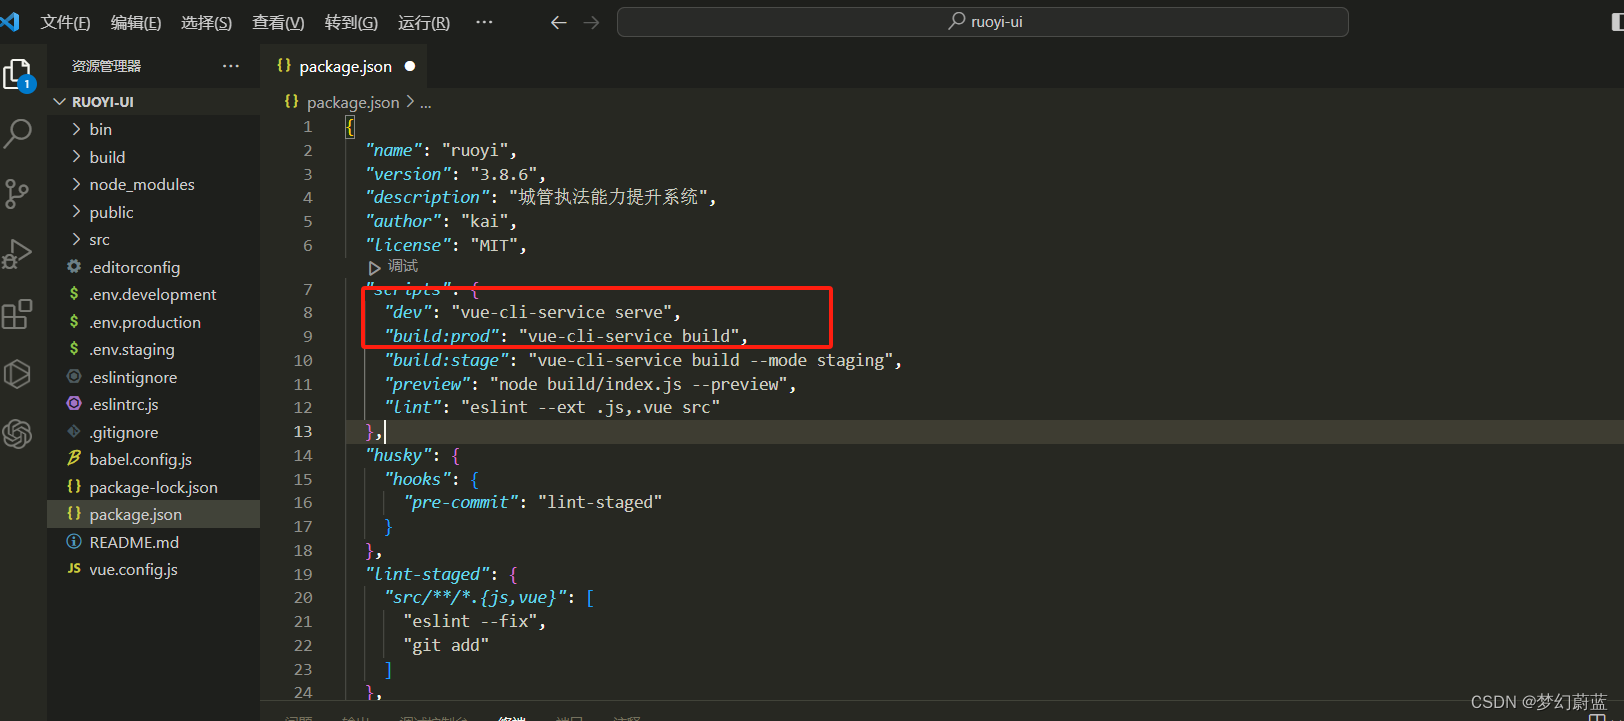1624x721 pixels.
Task: Open the Extensions view icon
Action: click(18, 314)
